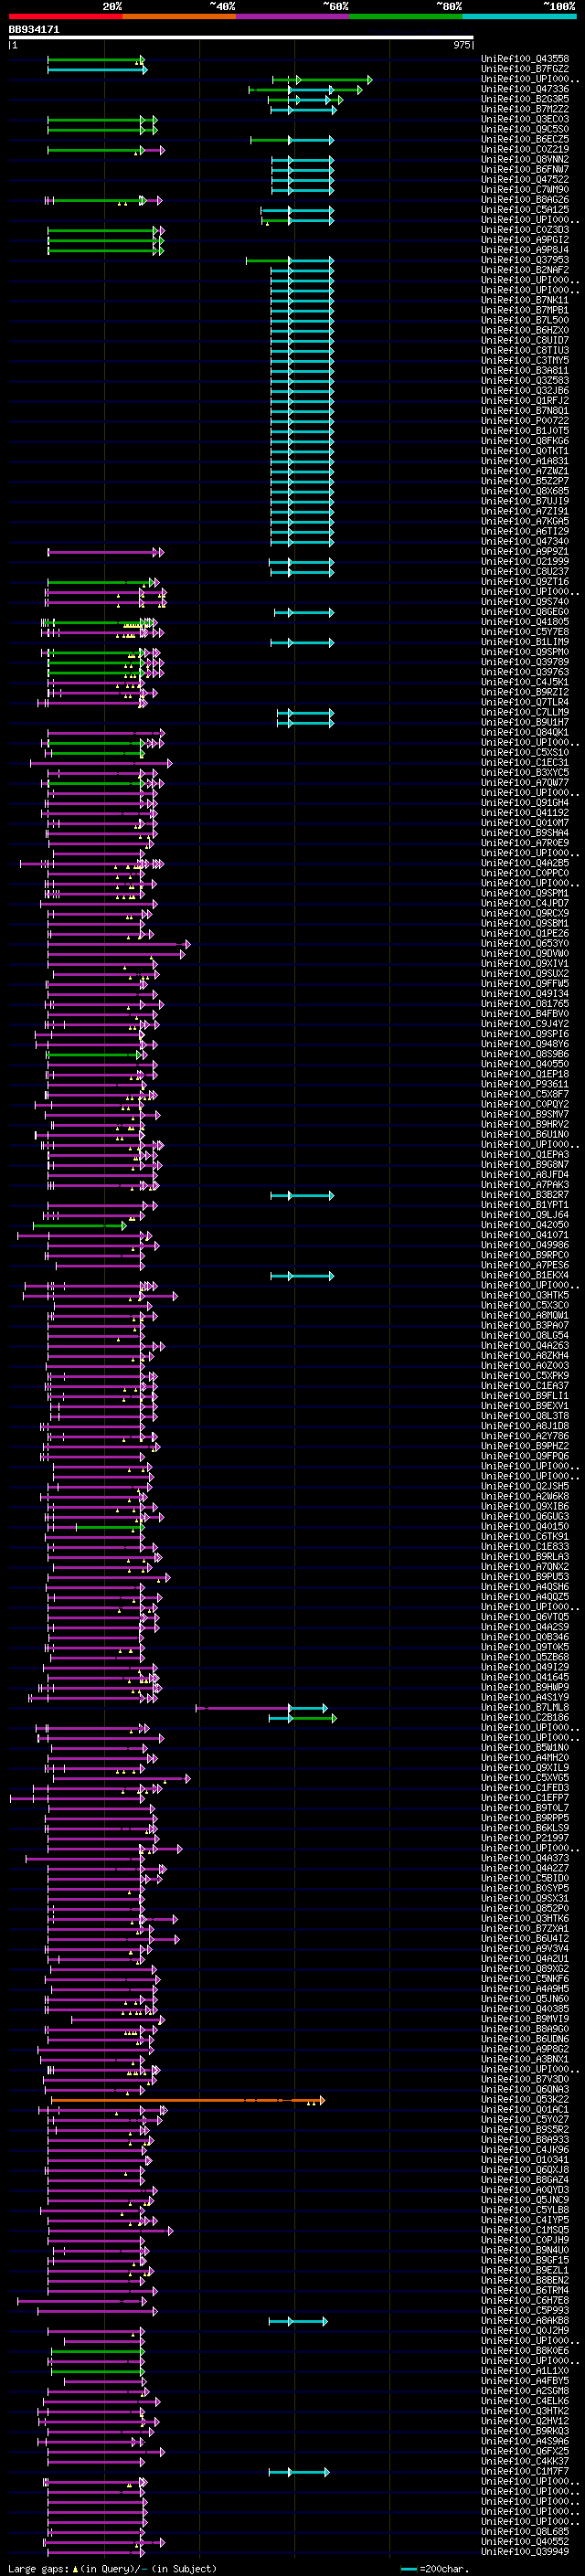The height and width of the screenshot is (2576, 585).
Task: Click hit label UniRef100_B2NAF2
Action: pos(525,270)
